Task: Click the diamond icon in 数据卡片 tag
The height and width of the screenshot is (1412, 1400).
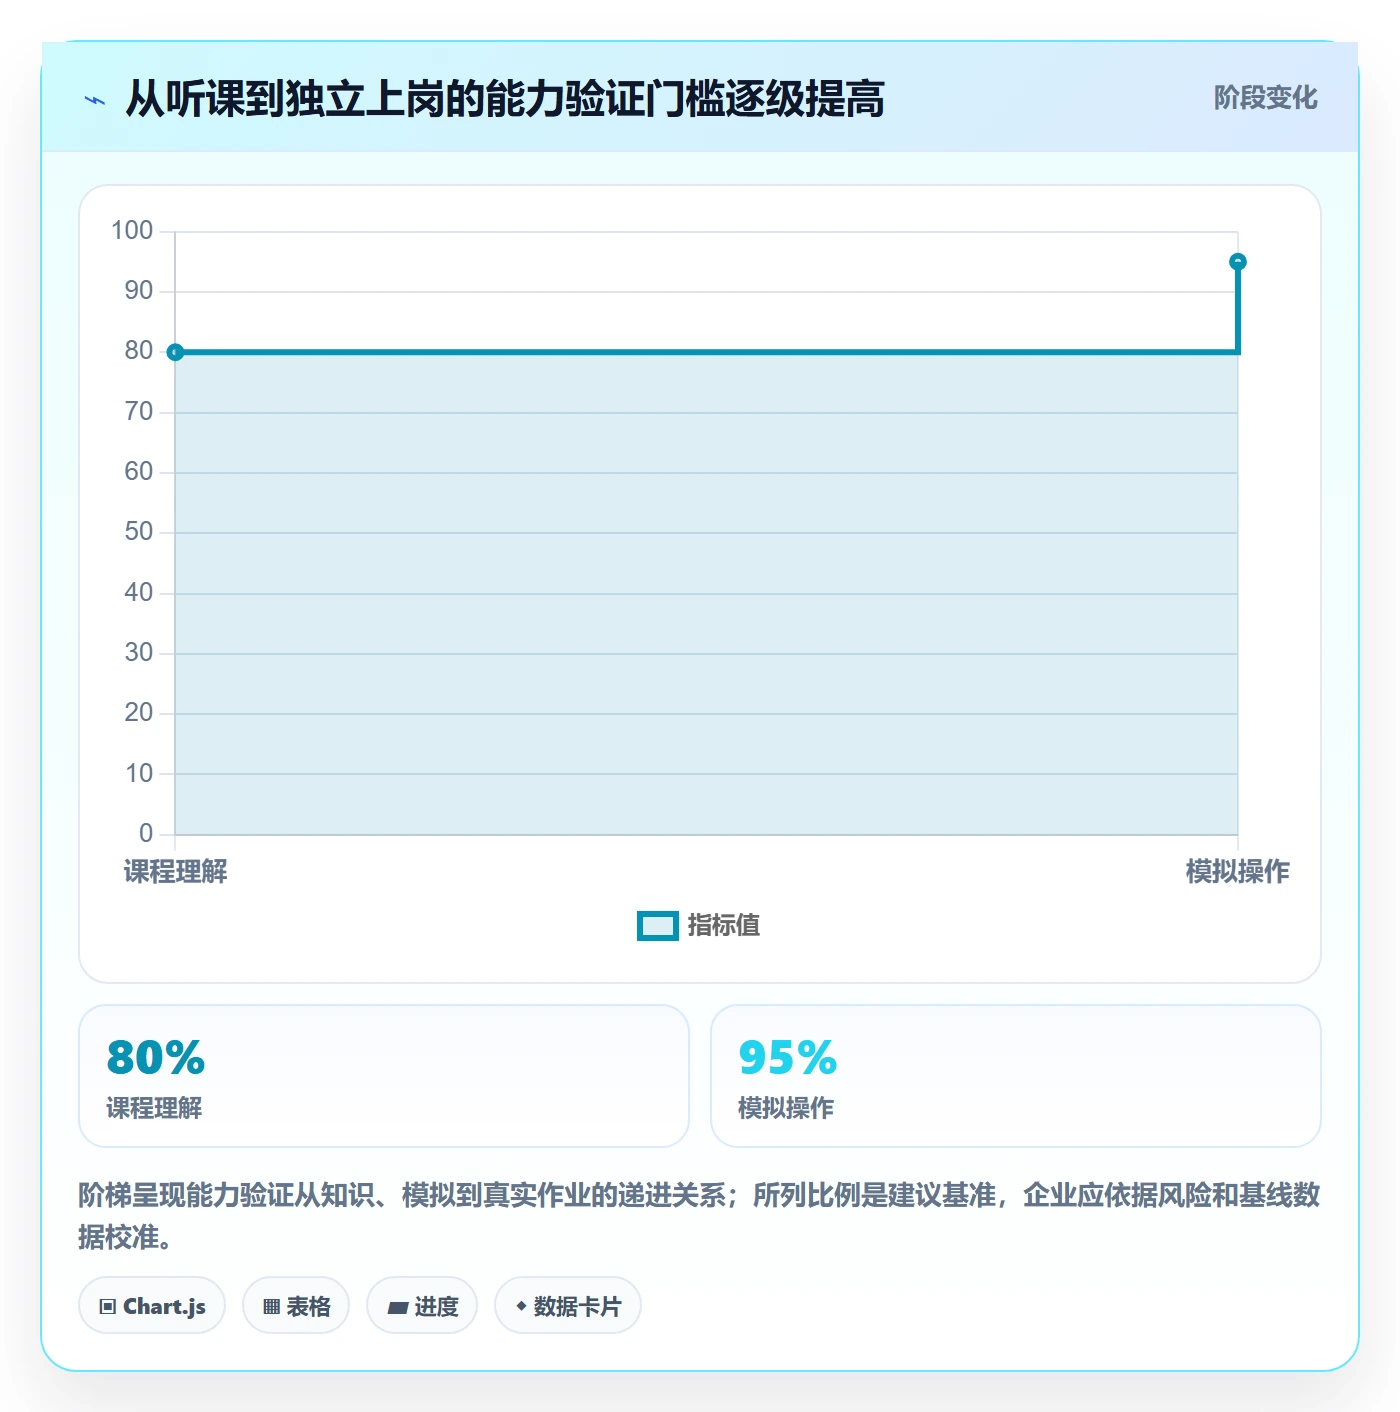Action: click(521, 1306)
